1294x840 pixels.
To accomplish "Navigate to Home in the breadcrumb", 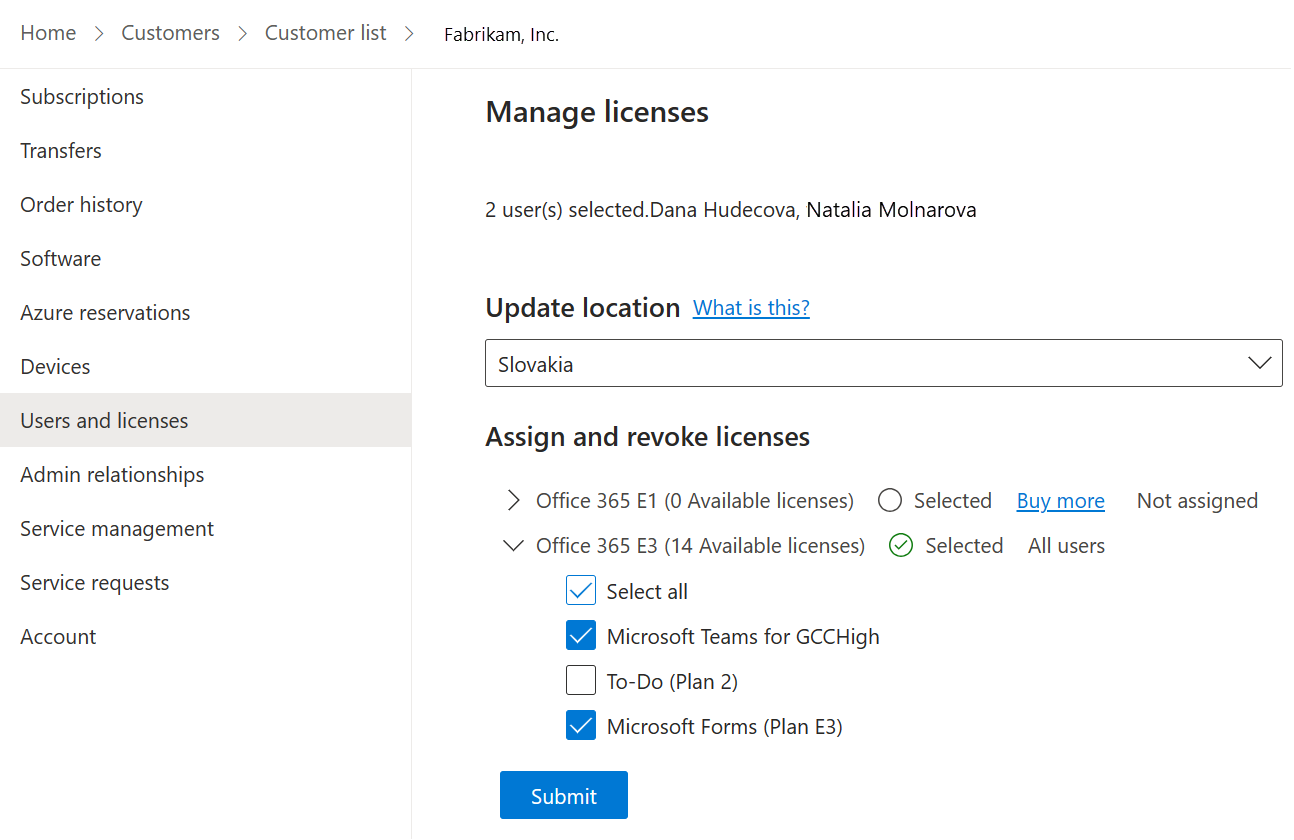I will (x=48, y=32).
